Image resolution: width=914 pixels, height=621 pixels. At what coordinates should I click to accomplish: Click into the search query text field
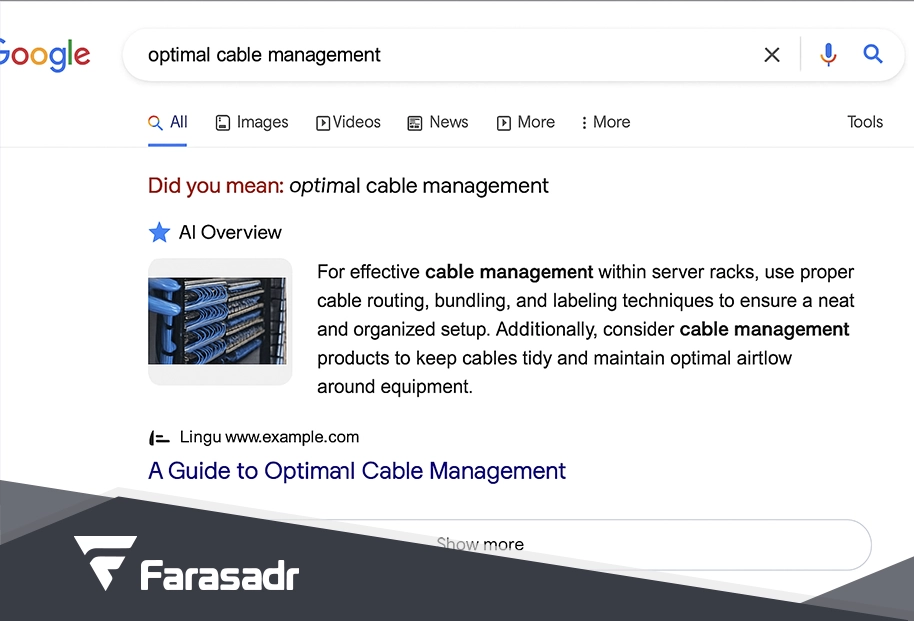[x=440, y=55]
